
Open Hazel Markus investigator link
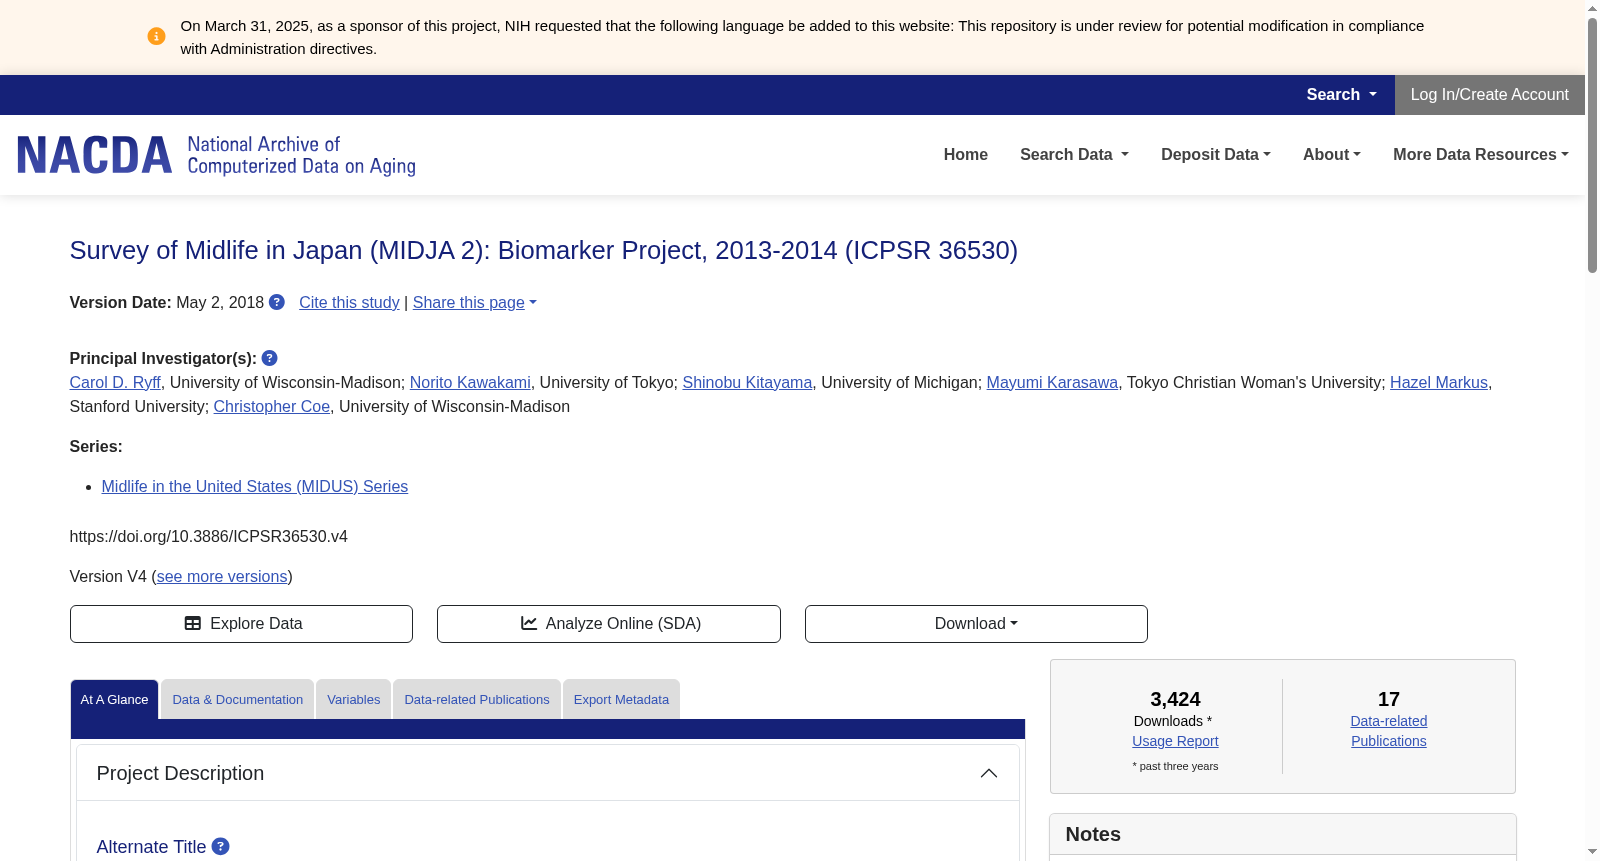[1439, 383]
